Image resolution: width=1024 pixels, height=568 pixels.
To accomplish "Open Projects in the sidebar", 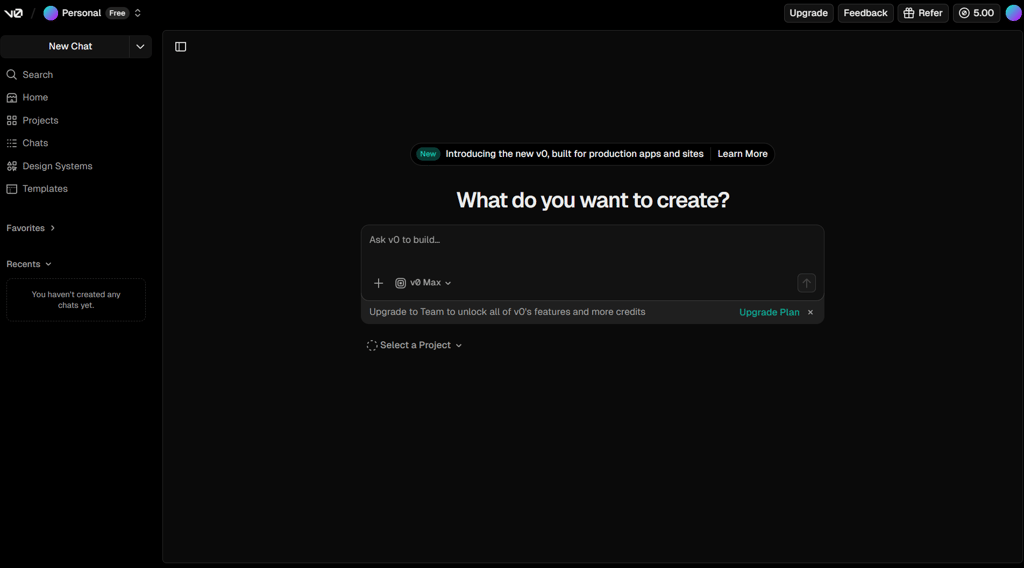I will (x=33, y=120).
